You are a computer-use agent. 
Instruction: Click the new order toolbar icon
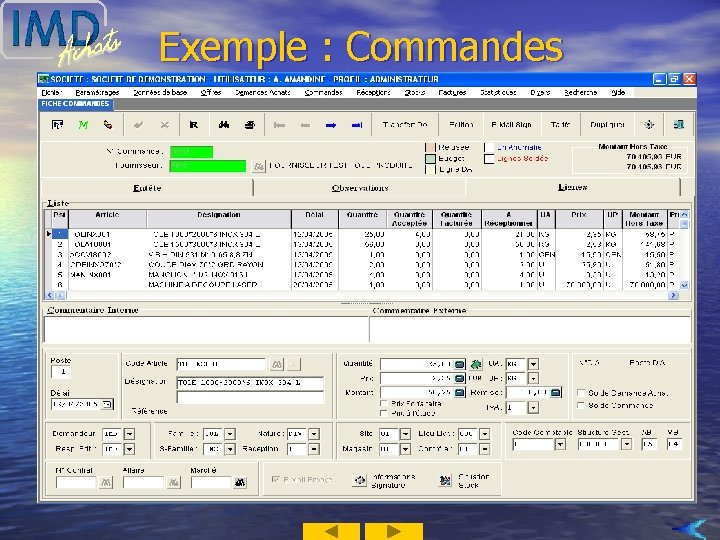coord(57,124)
